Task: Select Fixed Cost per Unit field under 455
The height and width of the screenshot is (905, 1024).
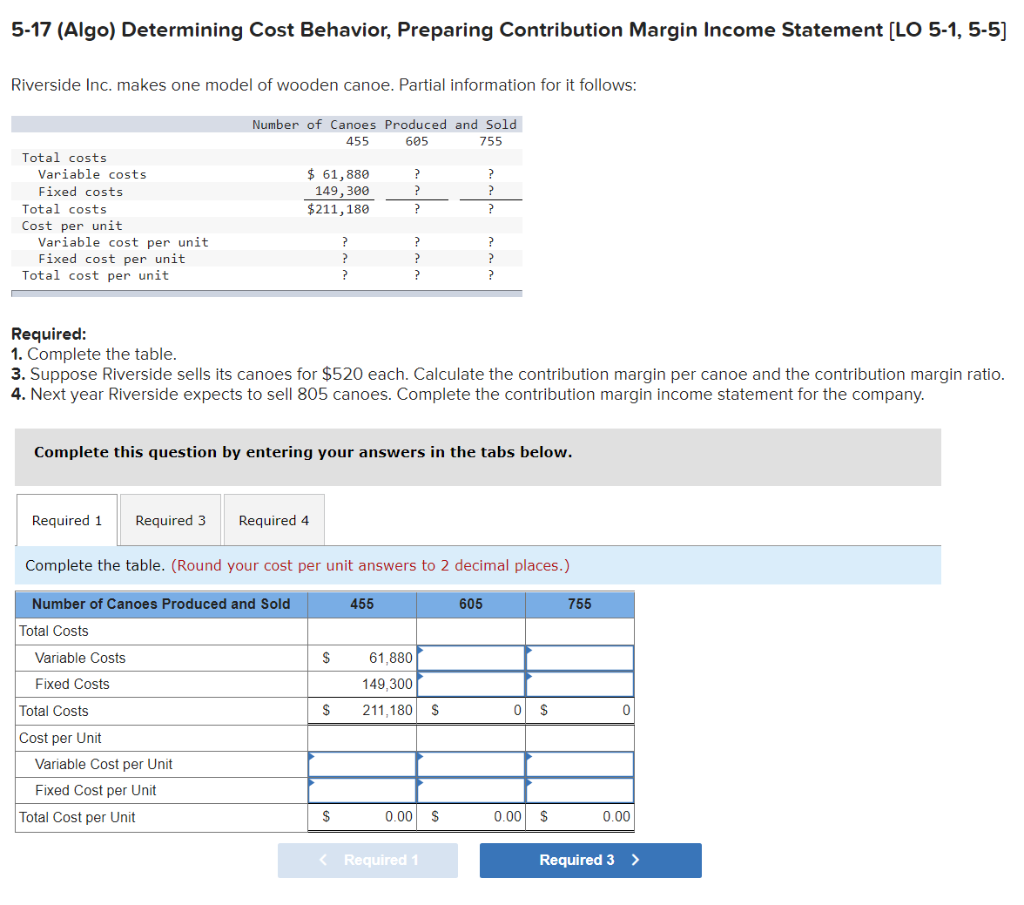Action: click(x=361, y=790)
